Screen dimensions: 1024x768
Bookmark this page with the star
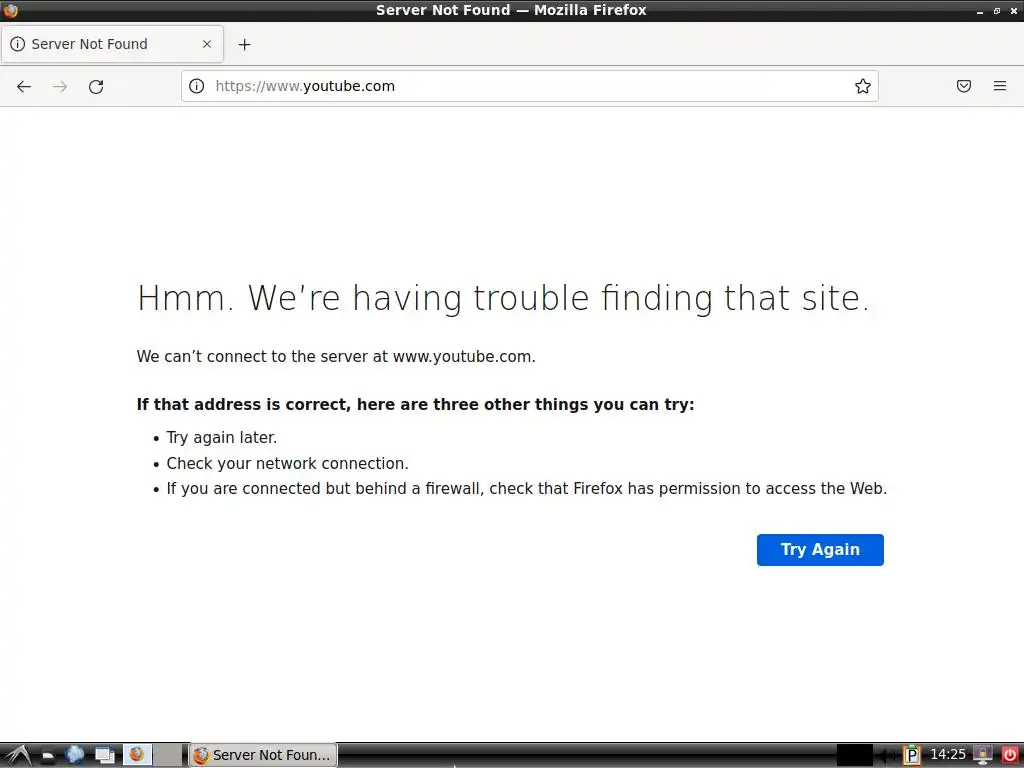click(x=863, y=86)
